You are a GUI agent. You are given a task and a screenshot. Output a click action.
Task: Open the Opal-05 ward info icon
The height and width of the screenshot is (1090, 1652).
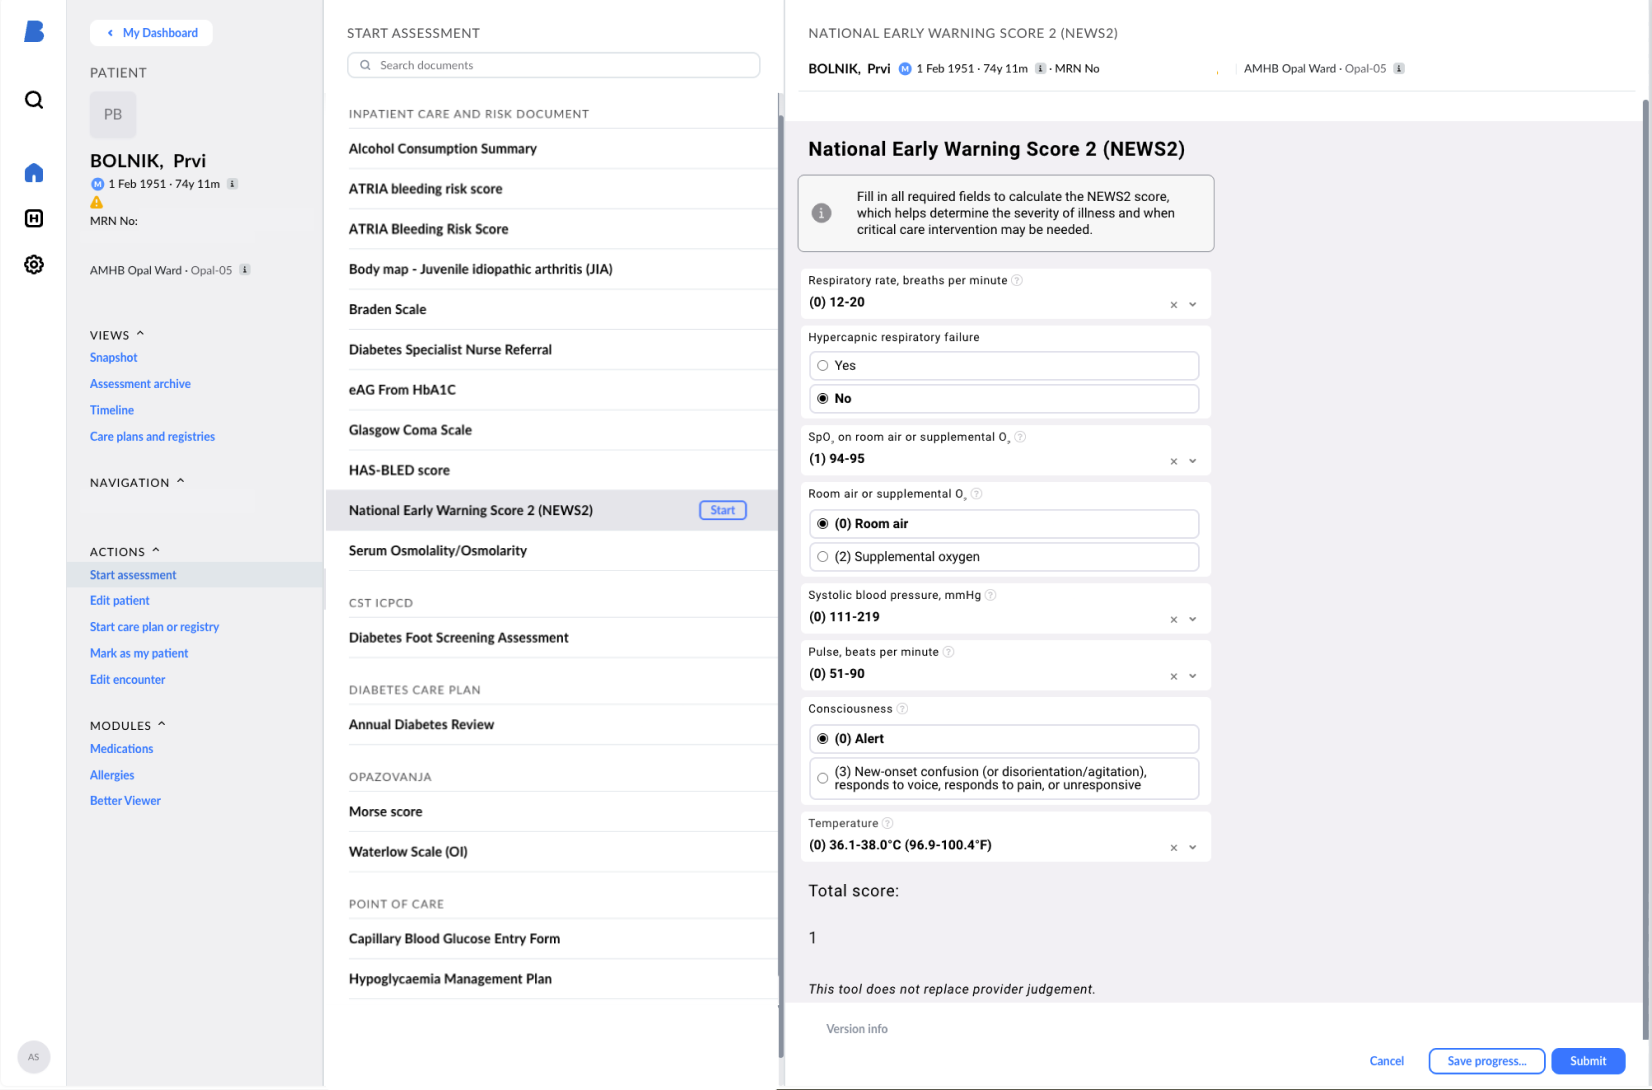247,269
